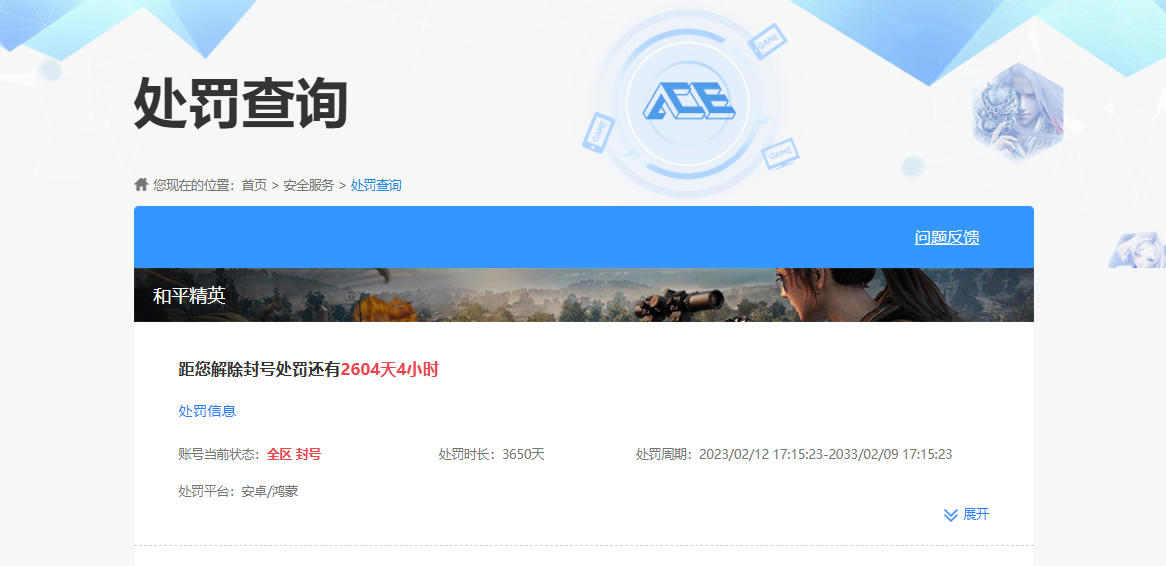
Task: Click the 处罚周期 date range text
Action: [825, 455]
